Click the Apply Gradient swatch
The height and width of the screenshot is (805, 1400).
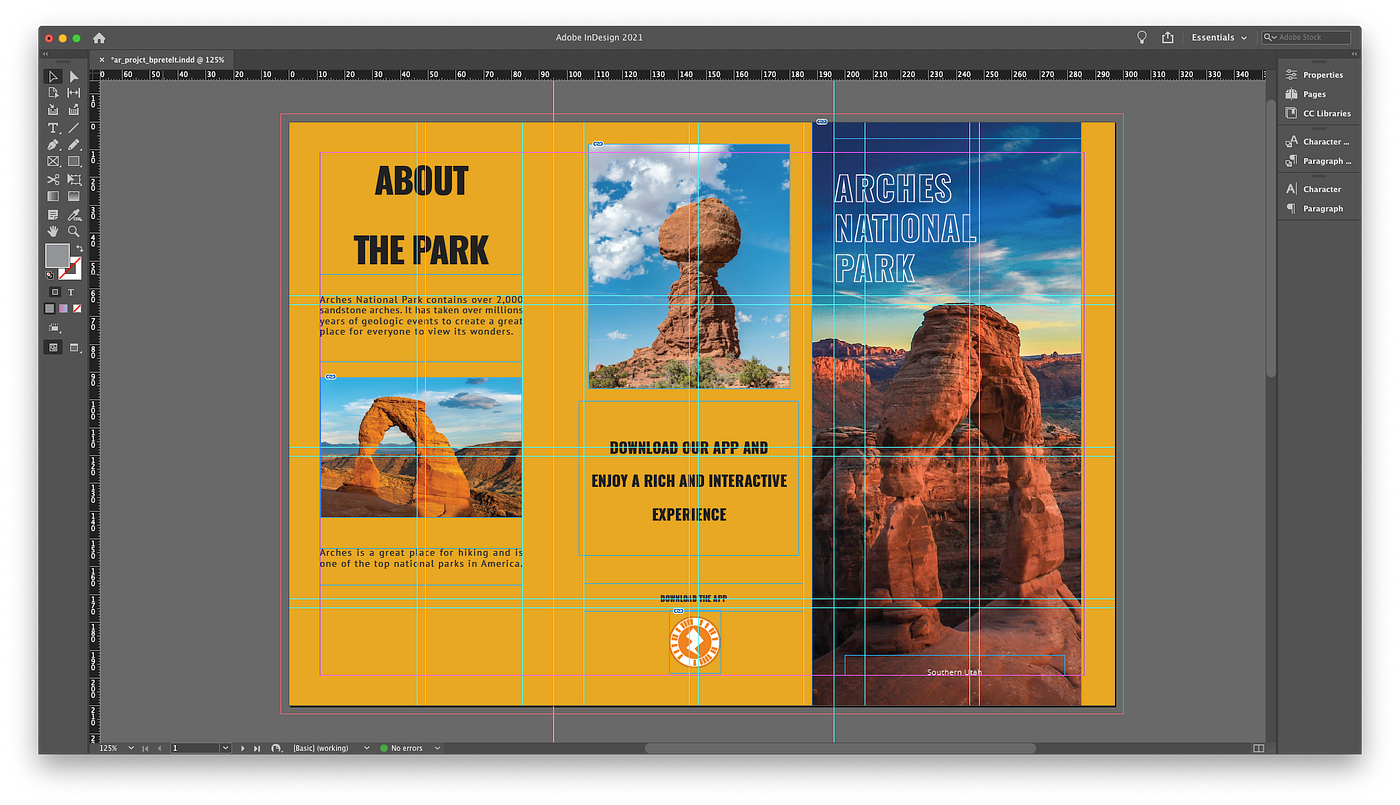[x=63, y=308]
